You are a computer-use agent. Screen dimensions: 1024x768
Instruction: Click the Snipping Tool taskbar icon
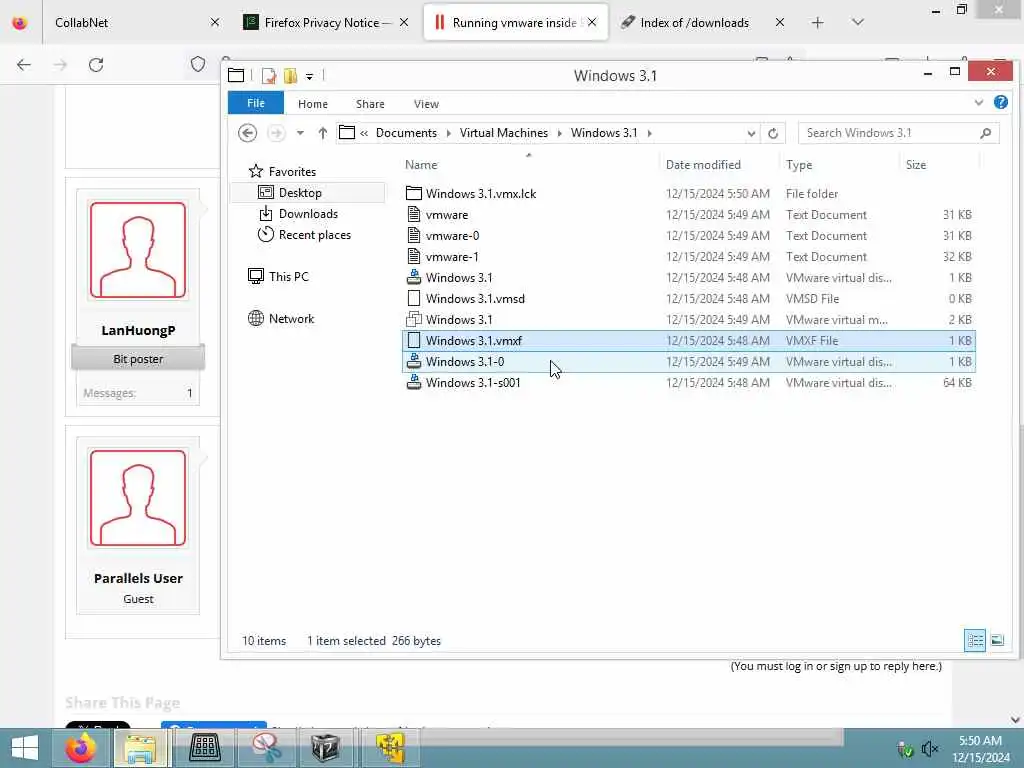pyautogui.click(x=266, y=748)
